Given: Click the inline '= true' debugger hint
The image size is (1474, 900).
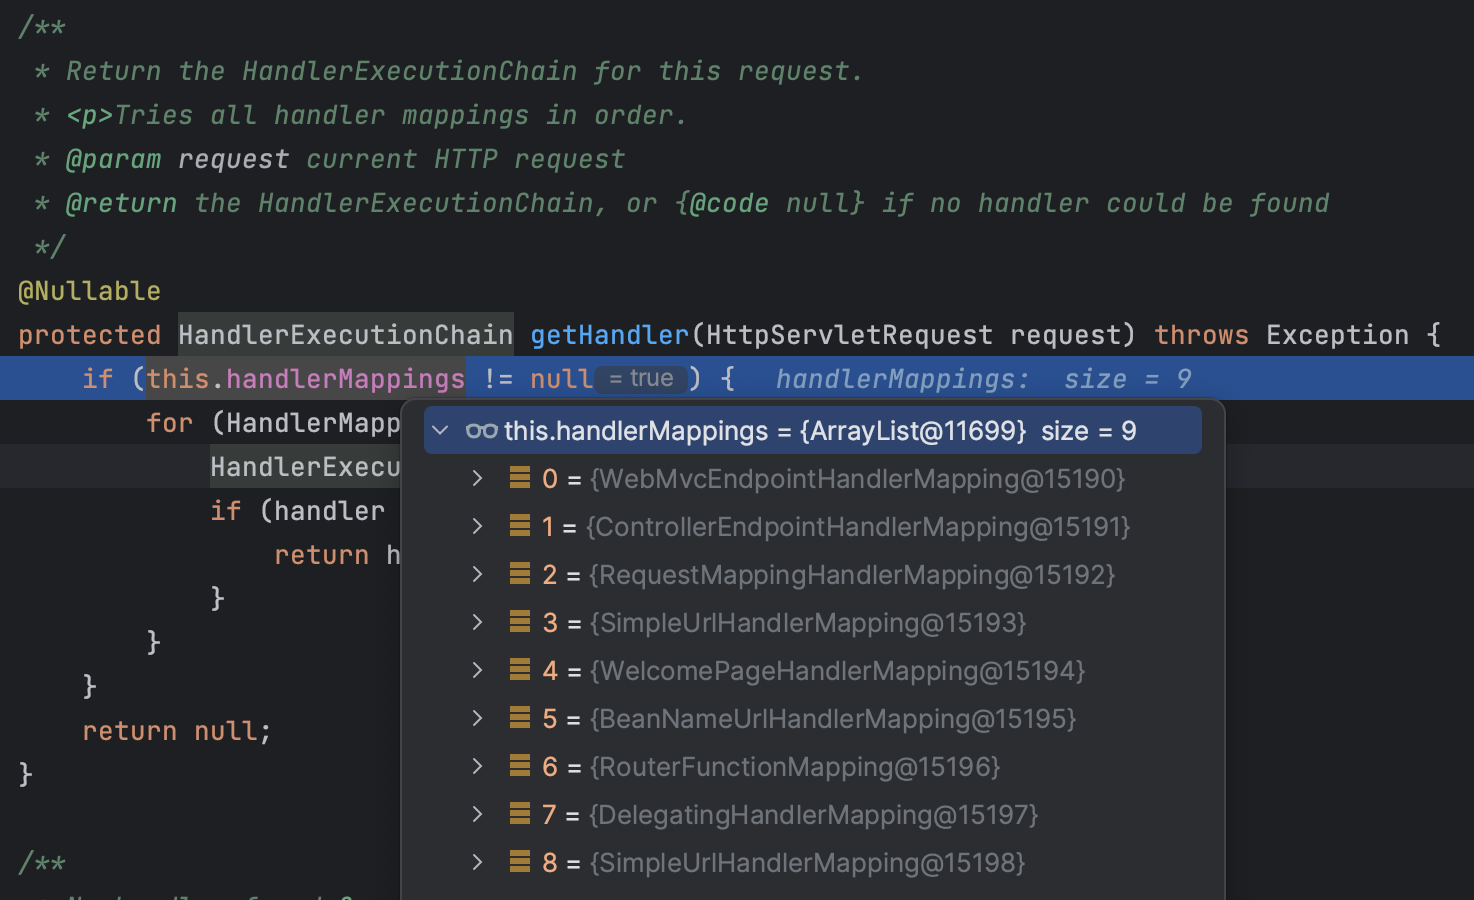Looking at the screenshot, I should [641, 379].
